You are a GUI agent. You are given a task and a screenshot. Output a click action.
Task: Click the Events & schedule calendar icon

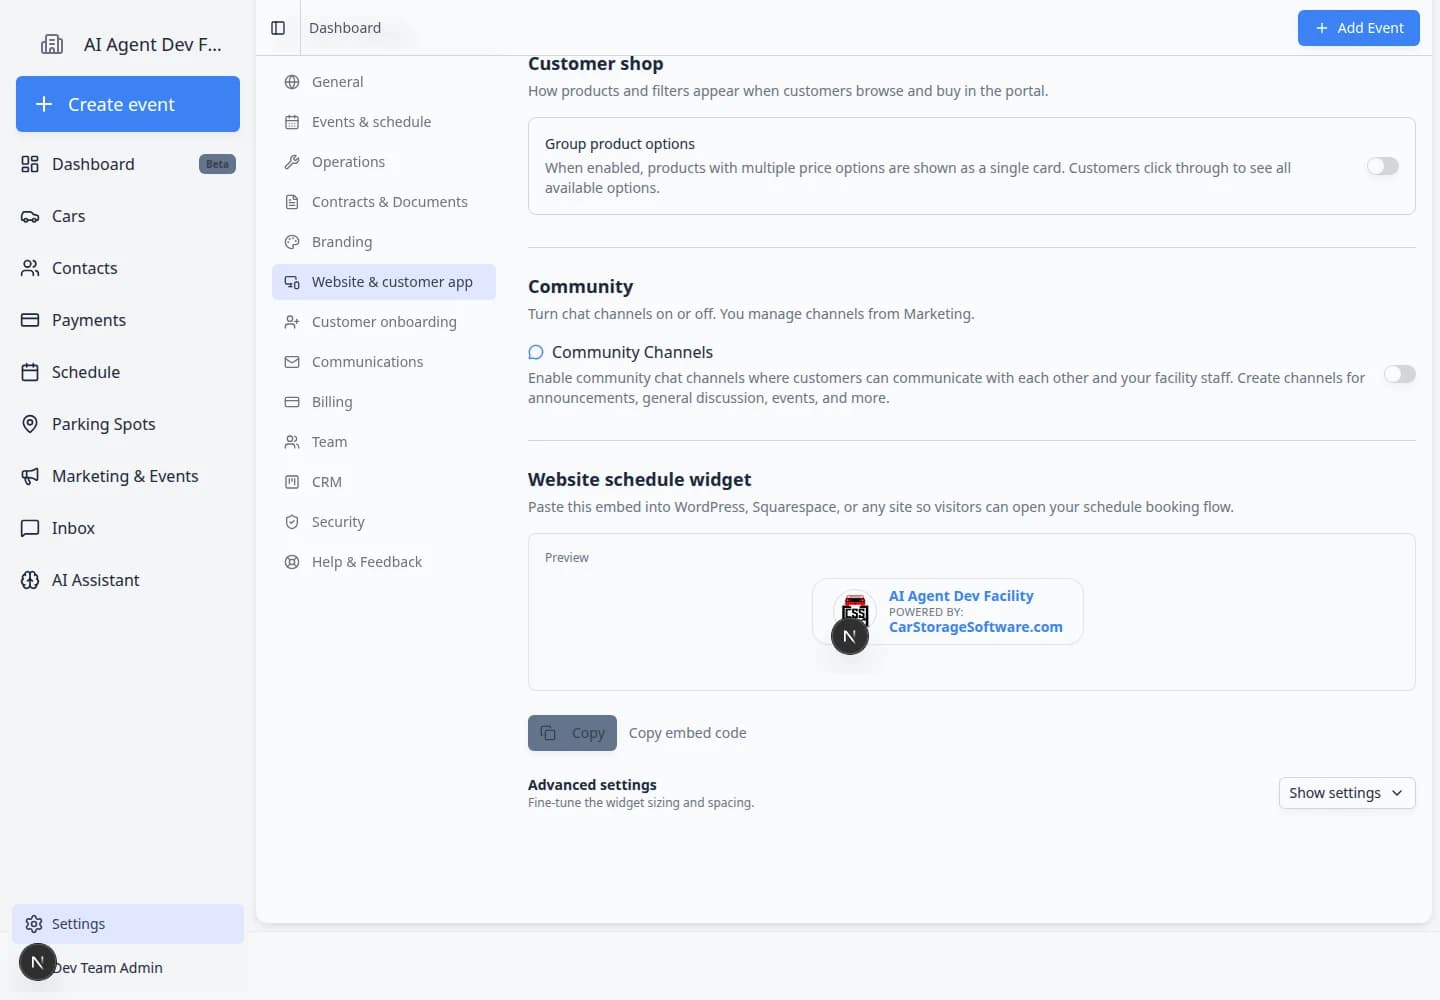click(x=292, y=122)
